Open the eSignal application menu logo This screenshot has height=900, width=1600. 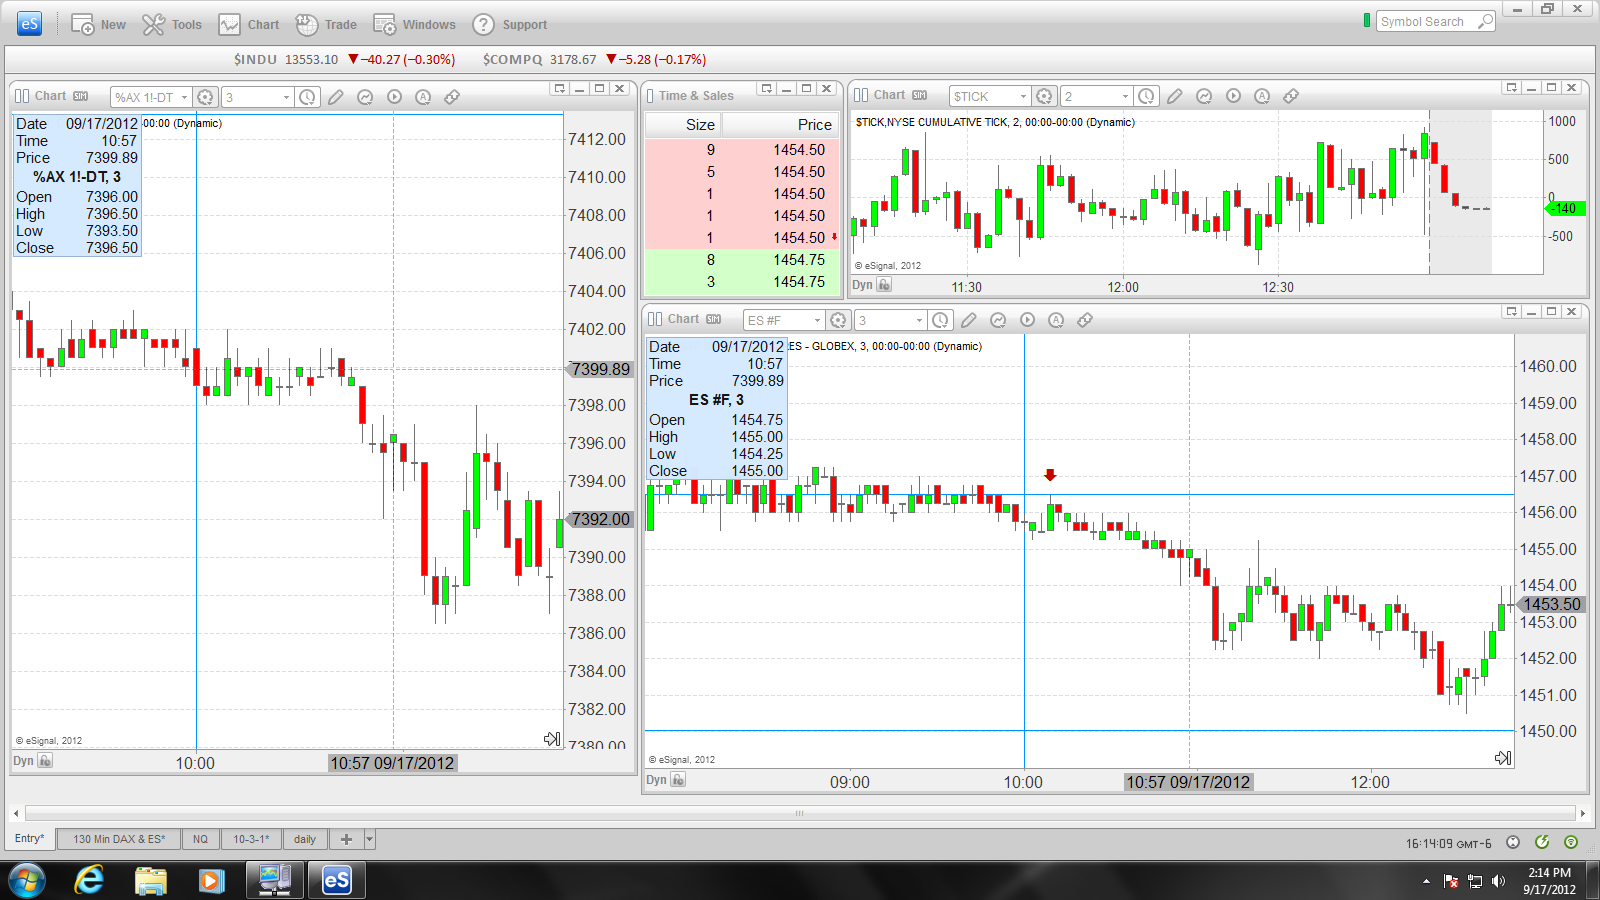tap(30, 24)
